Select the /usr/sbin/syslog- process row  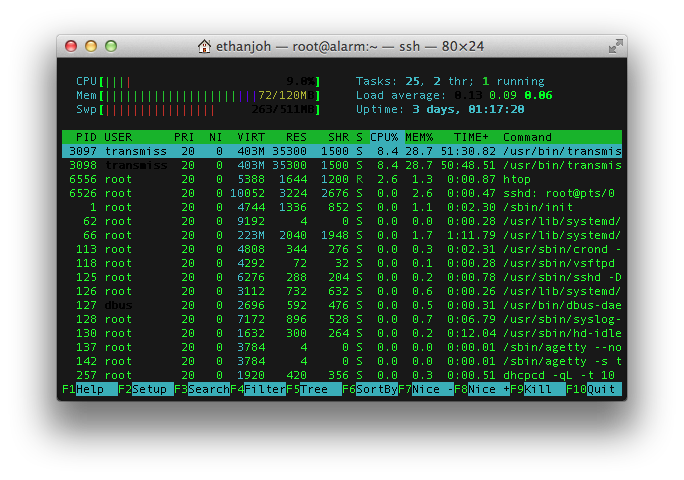pyautogui.click(x=342, y=319)
